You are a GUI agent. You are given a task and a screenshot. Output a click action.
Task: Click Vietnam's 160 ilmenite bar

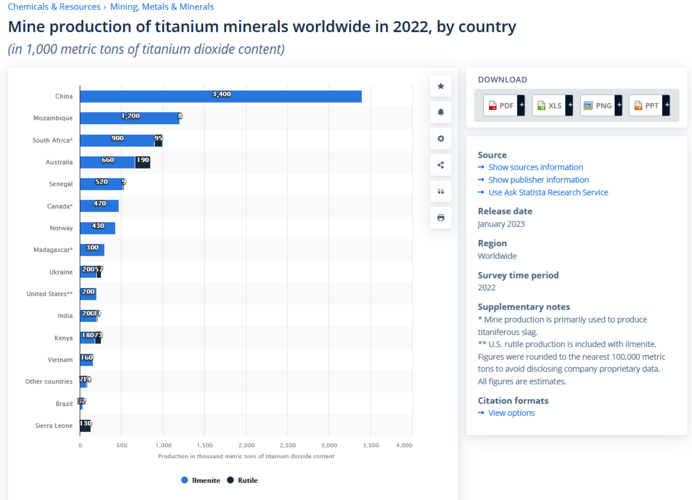tap(86, 360)
